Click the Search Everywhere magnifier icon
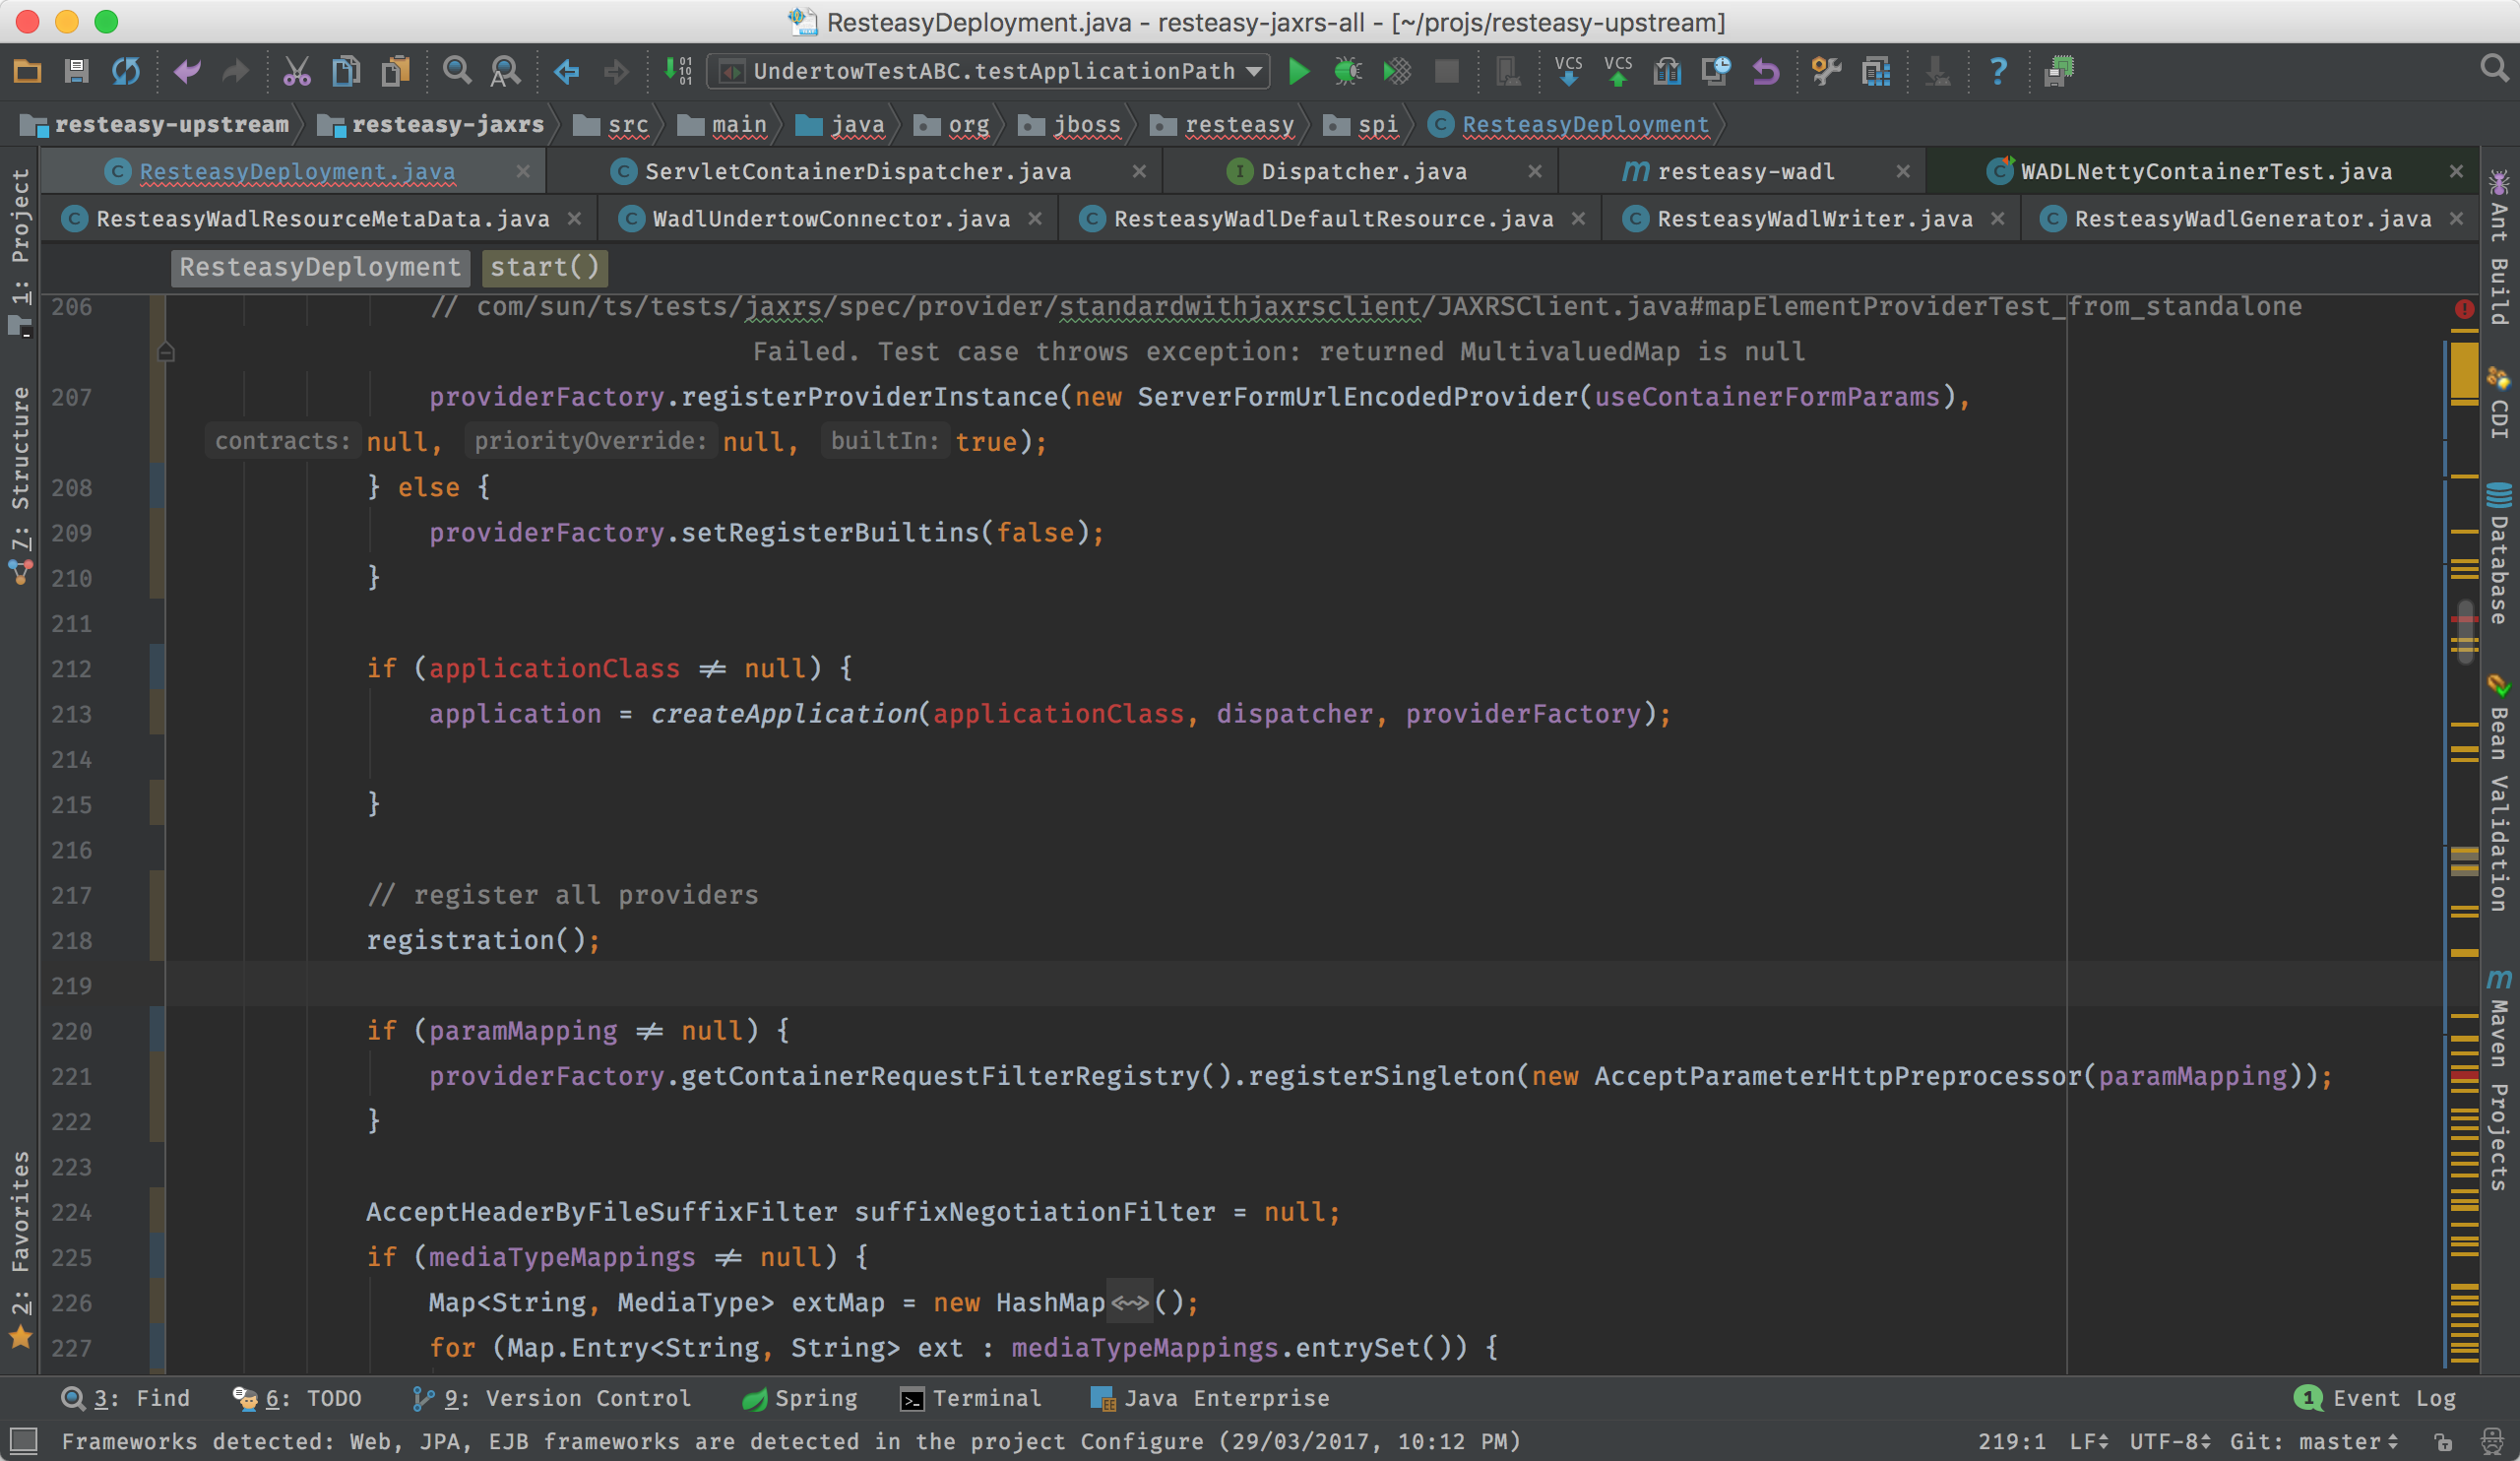This screenshot has width=2520, height=1461. [x=2493, y=68]
